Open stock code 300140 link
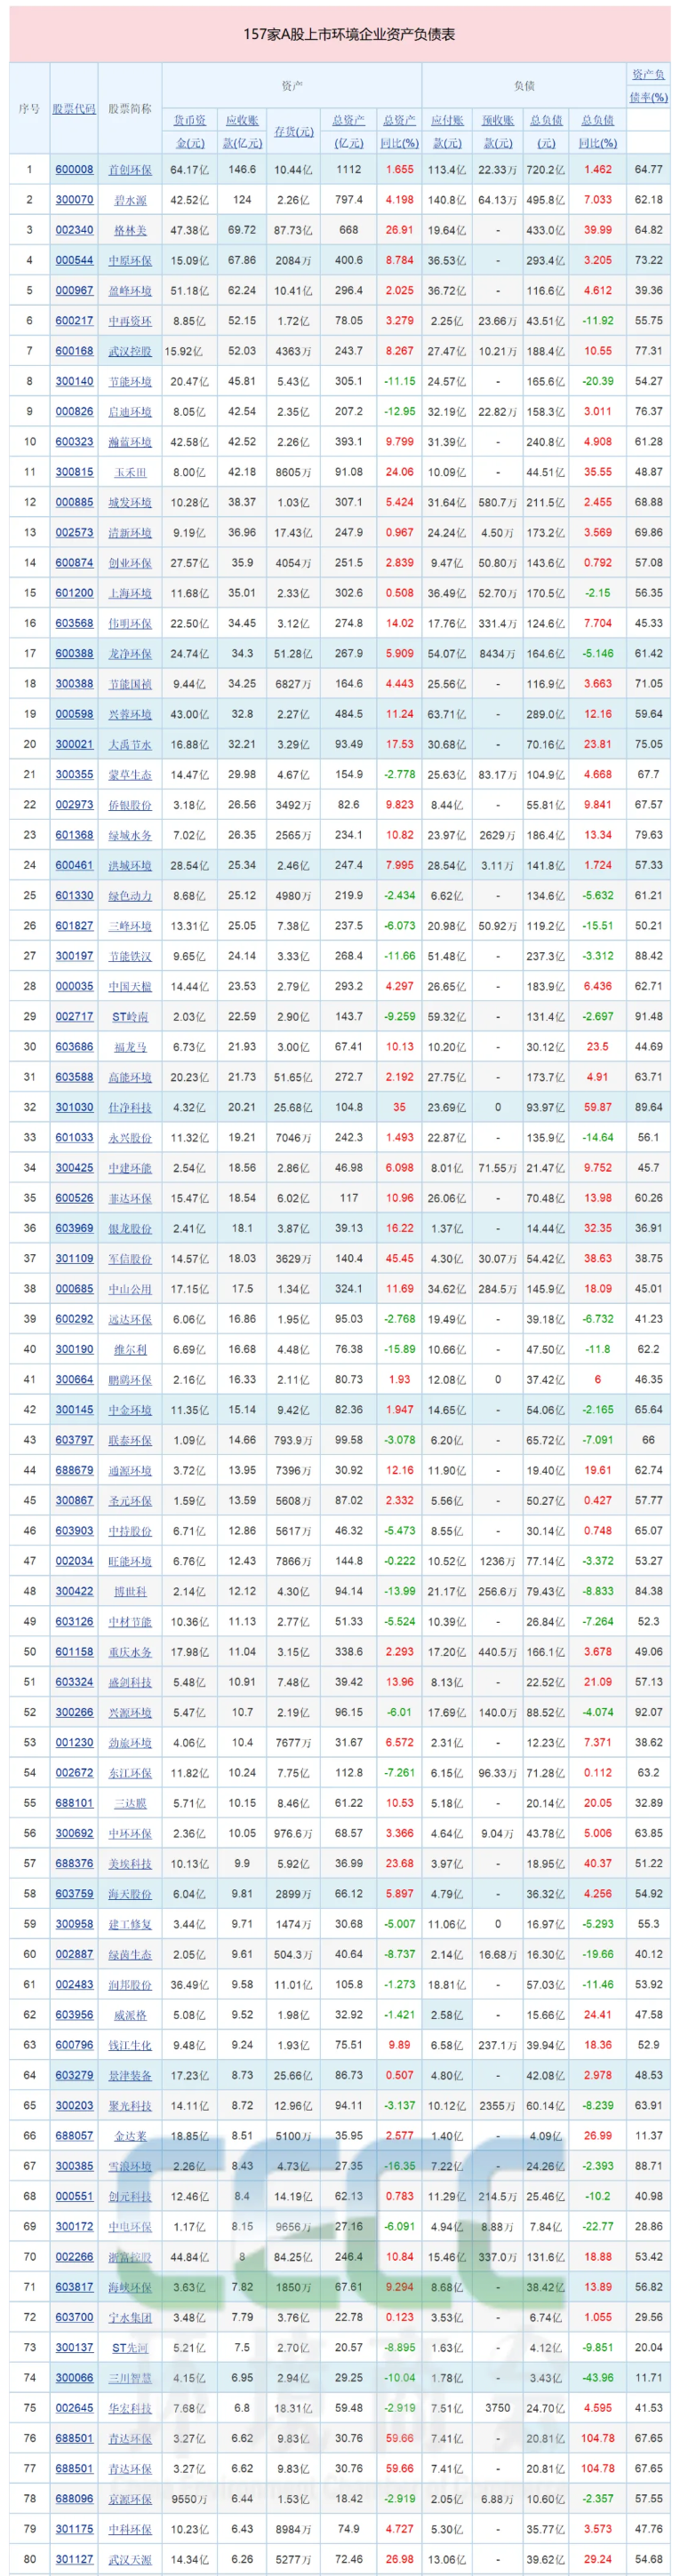Image resolution: width=680 pixels, height=2576 pixels. point(74,381)
